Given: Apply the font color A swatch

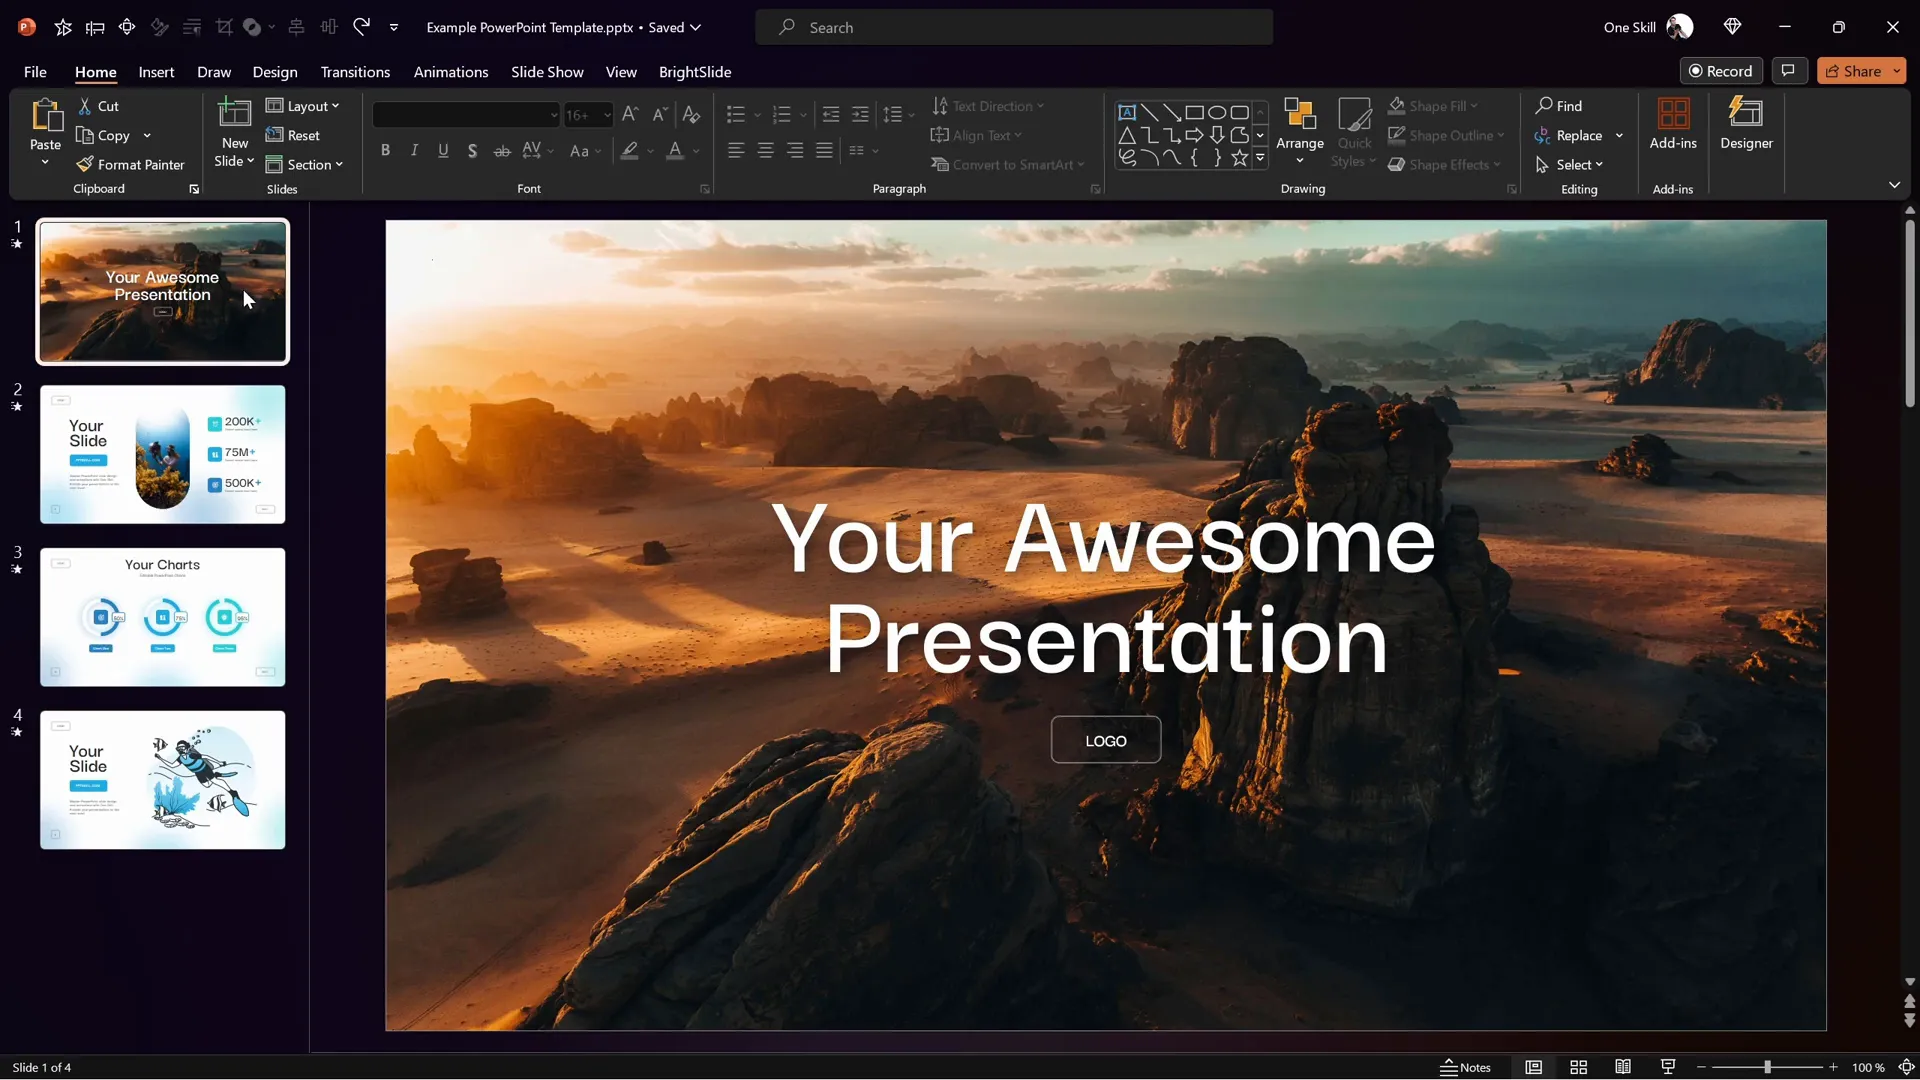Looking at the screenshot, I should coord(675,150).
